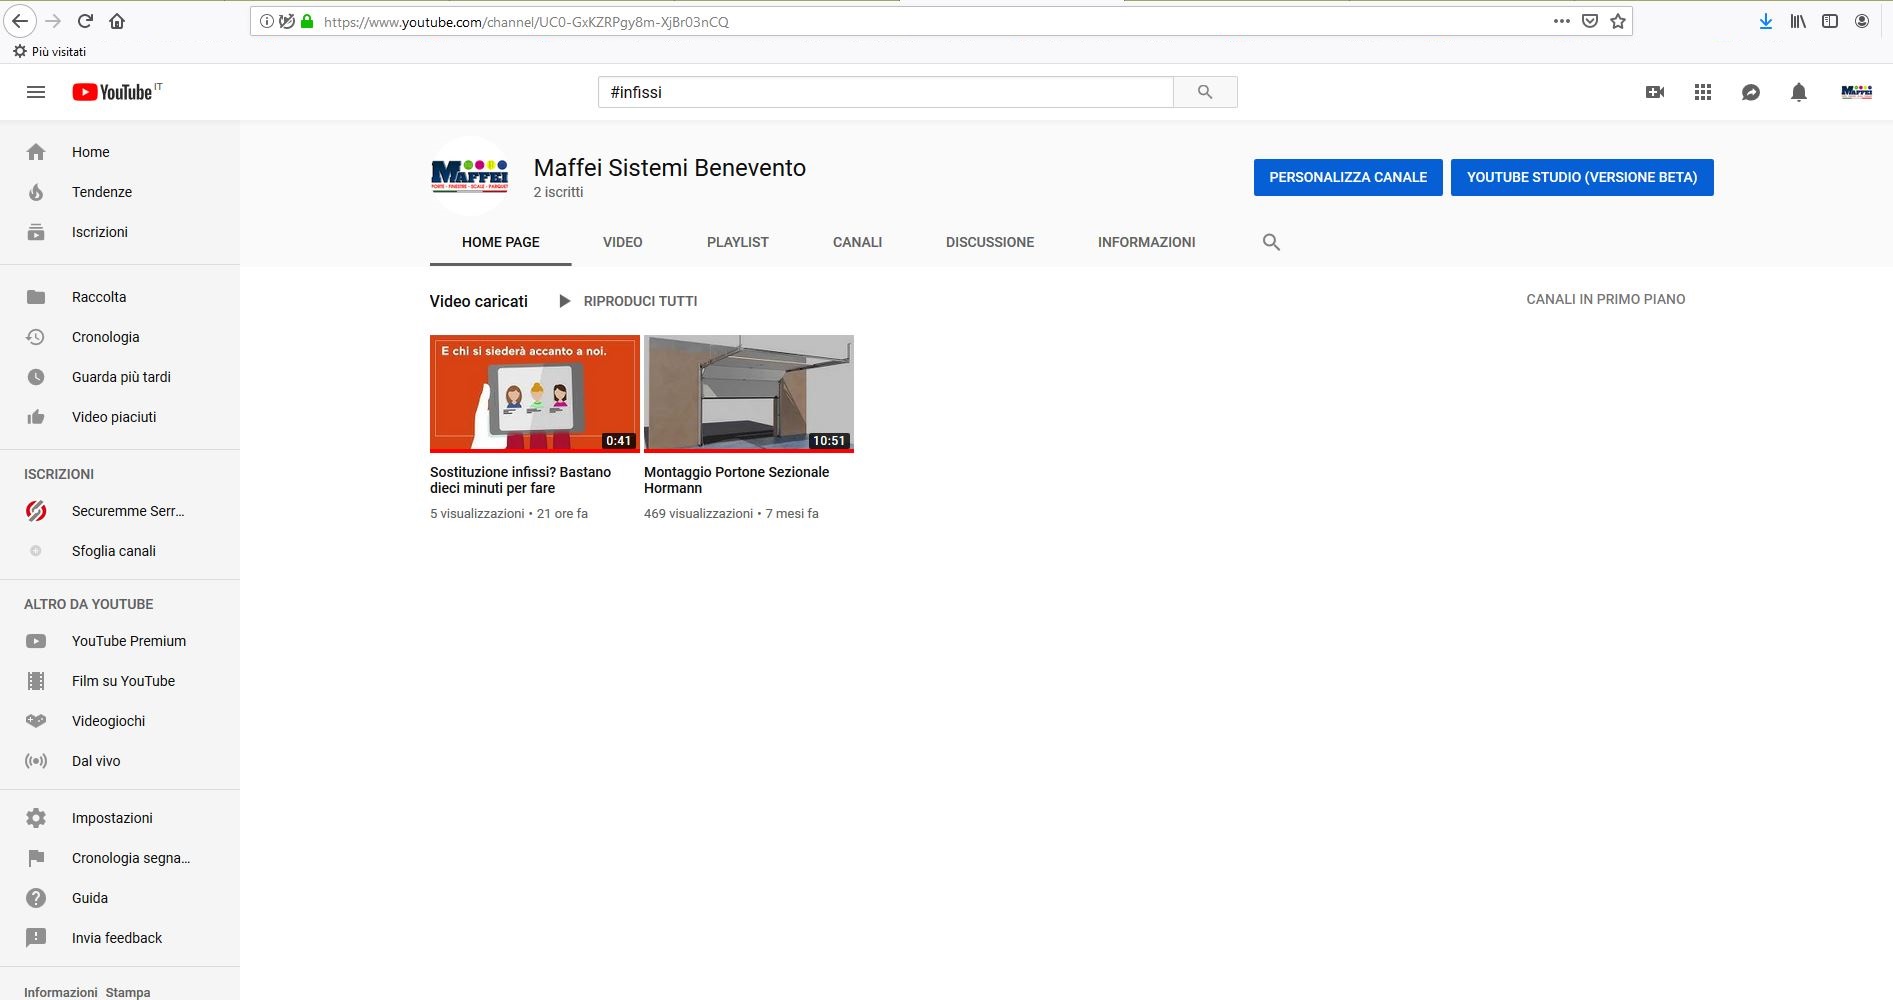Open the Più visitati bookmarks item
The height and width of the screenshot is (1000, 1893).
point(49,51)
